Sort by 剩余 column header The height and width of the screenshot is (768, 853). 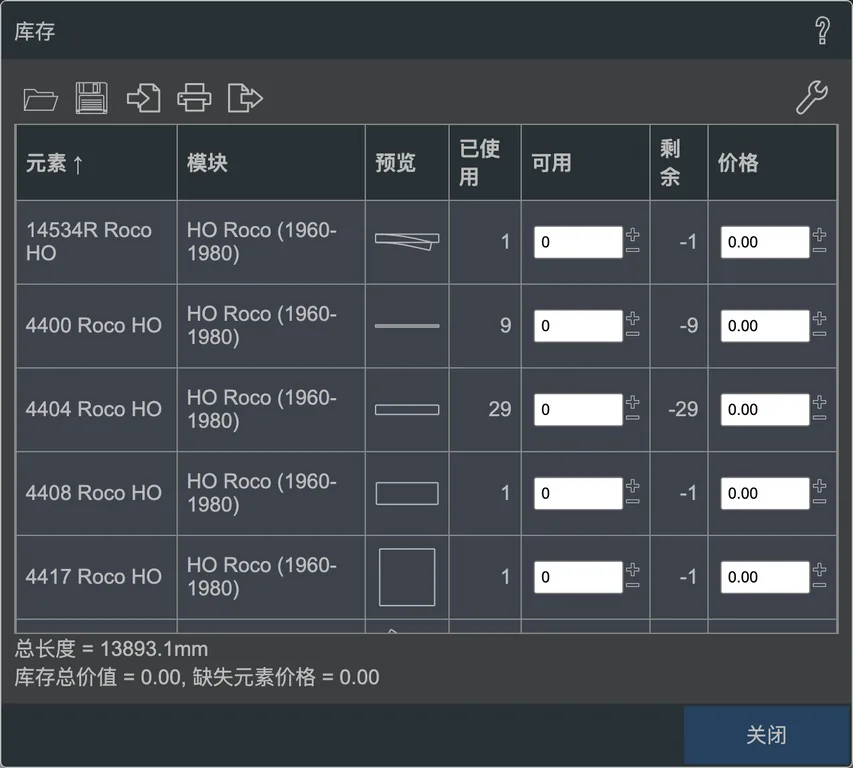pyautogui.click(x=679, y=163)
